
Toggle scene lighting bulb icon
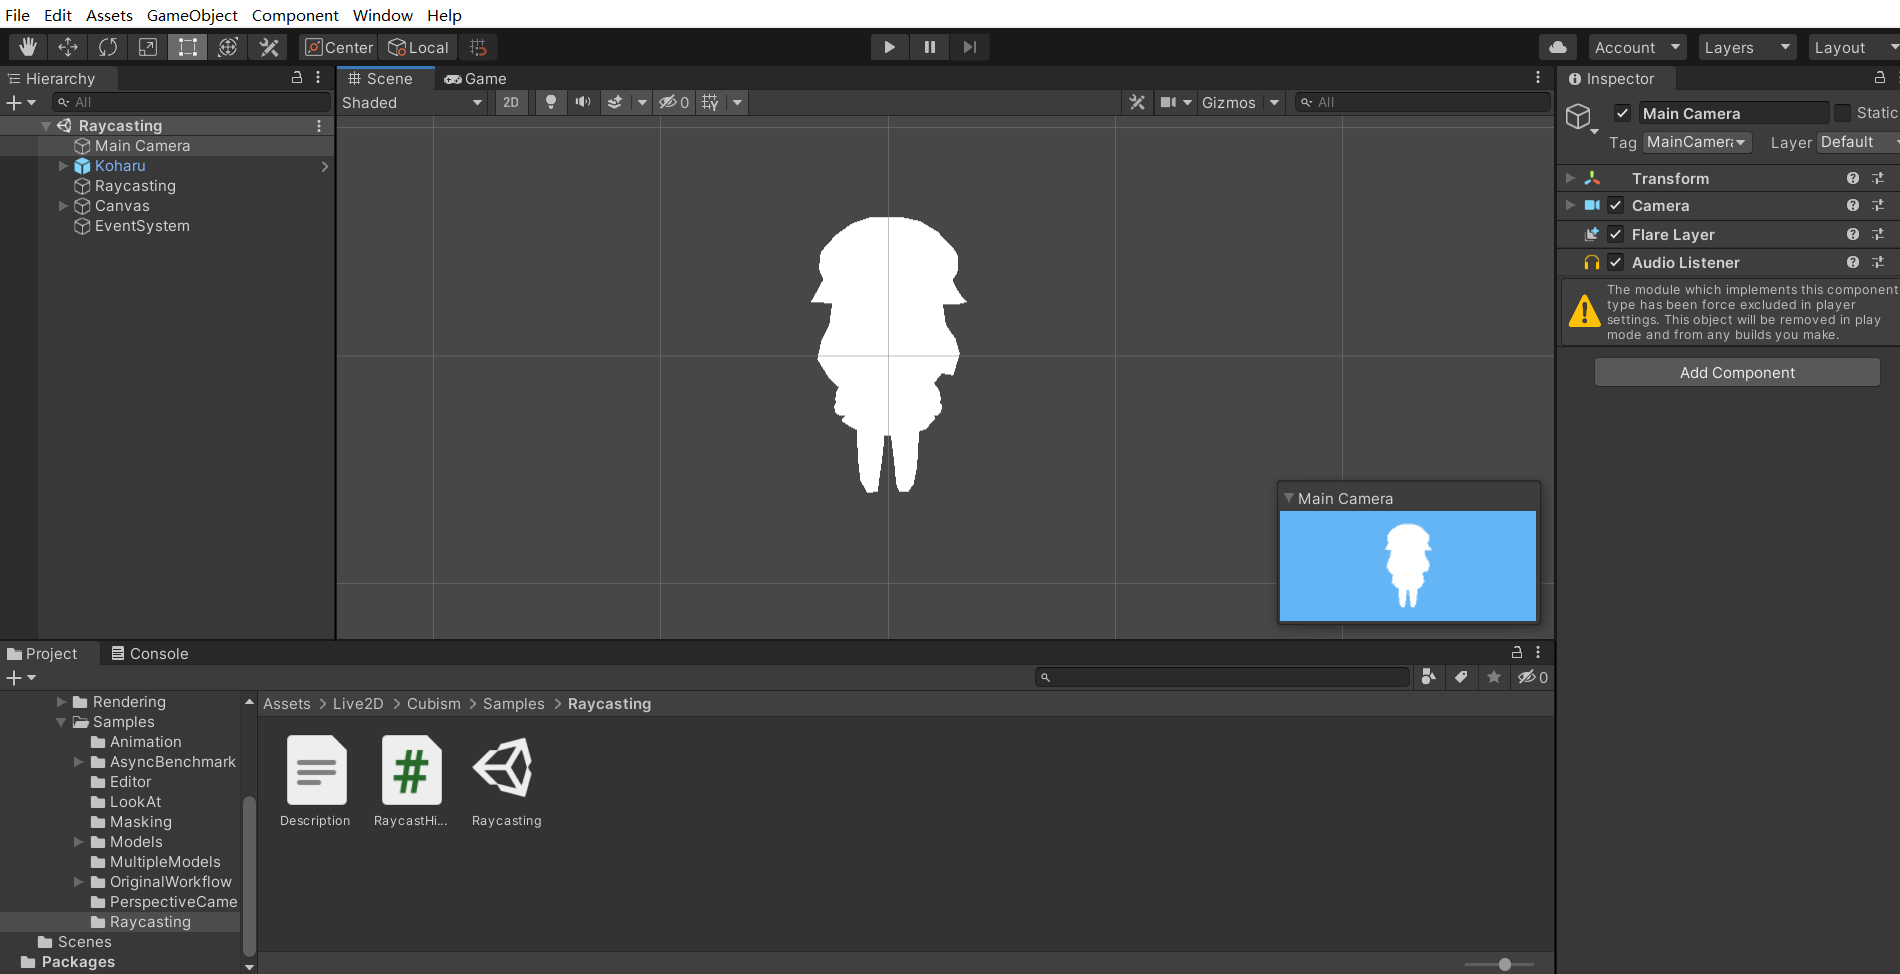coord(550,102)
